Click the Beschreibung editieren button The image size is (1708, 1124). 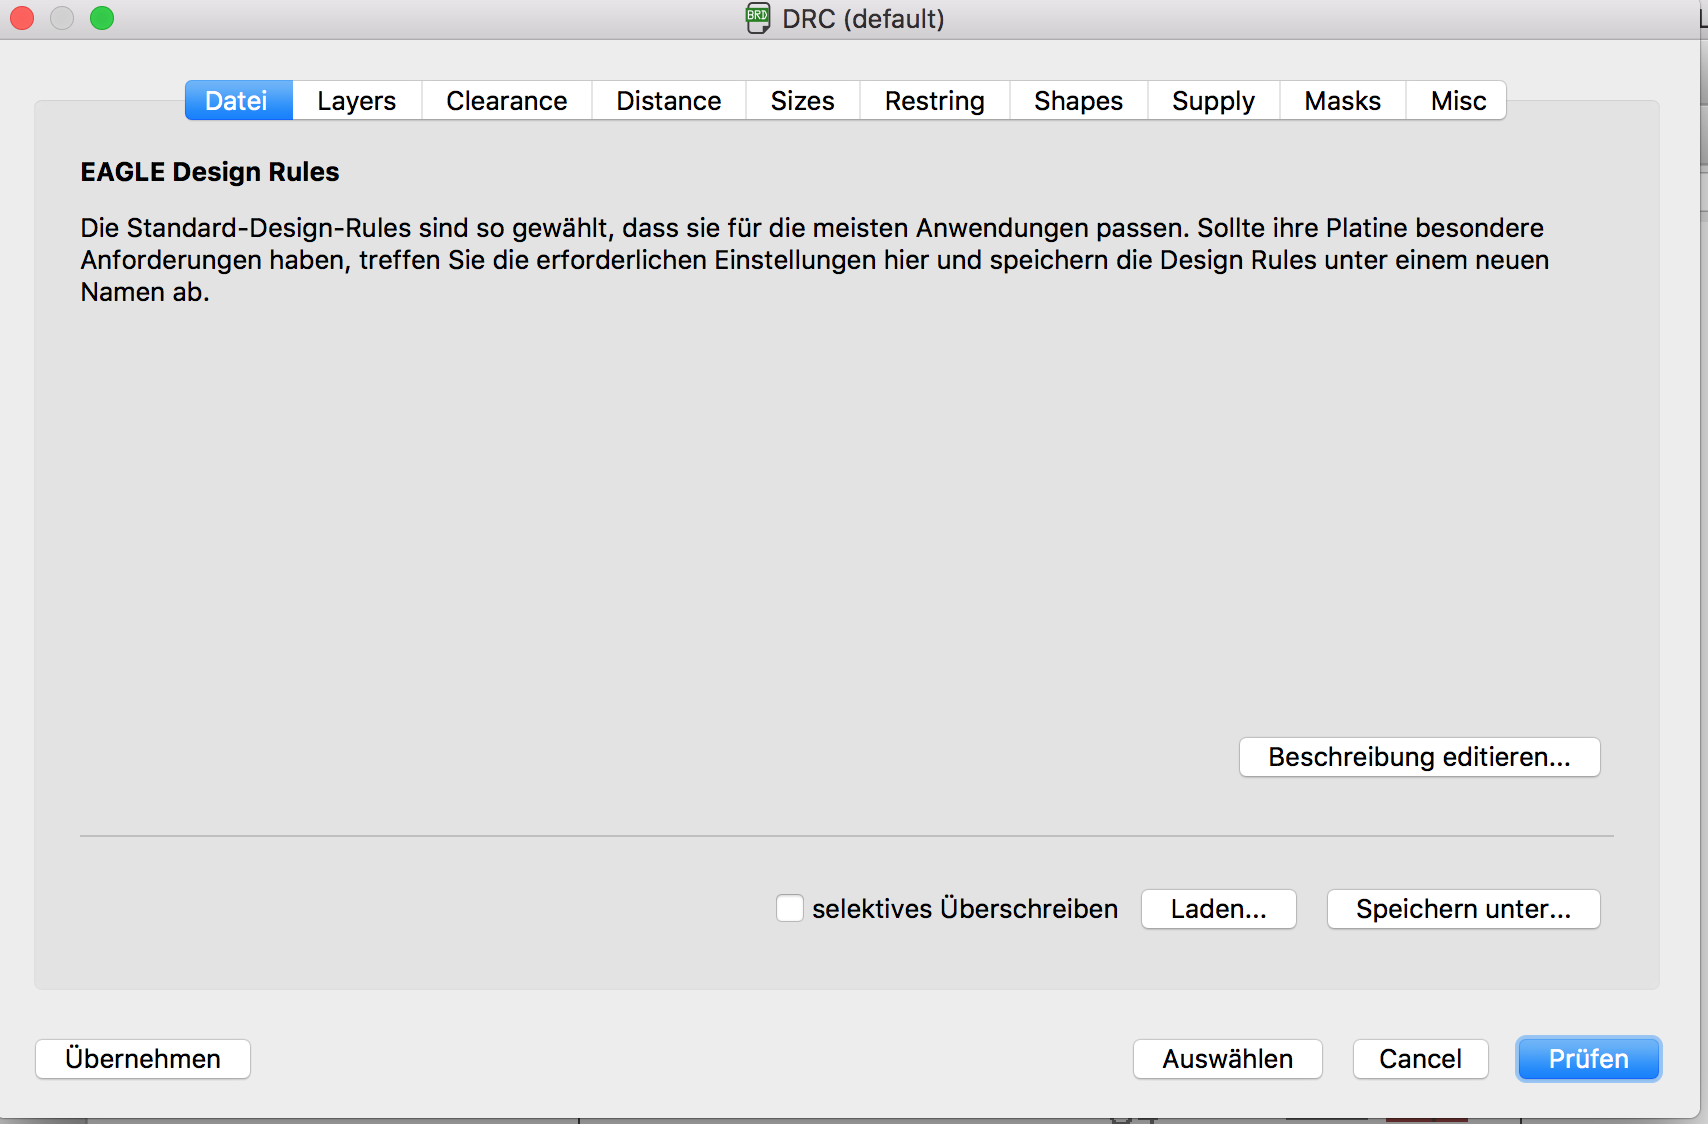[1419, 757]
